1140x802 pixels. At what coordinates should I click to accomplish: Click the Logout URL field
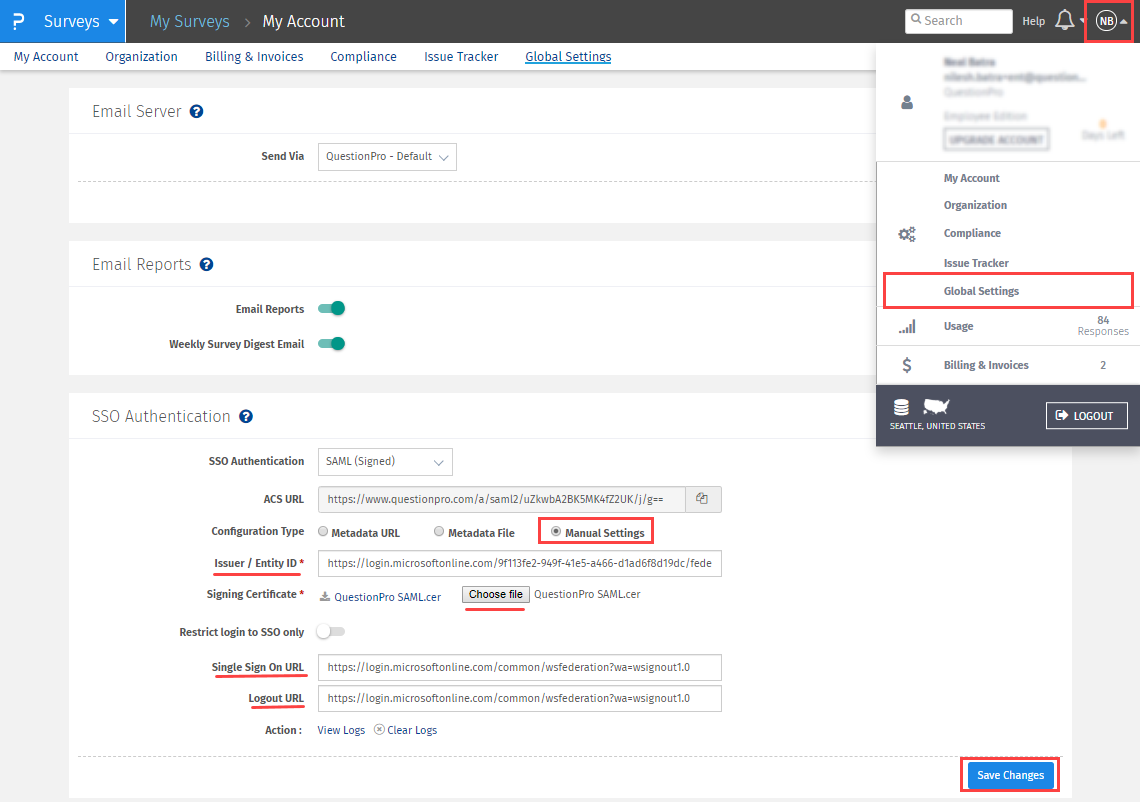tap(520, 699)
